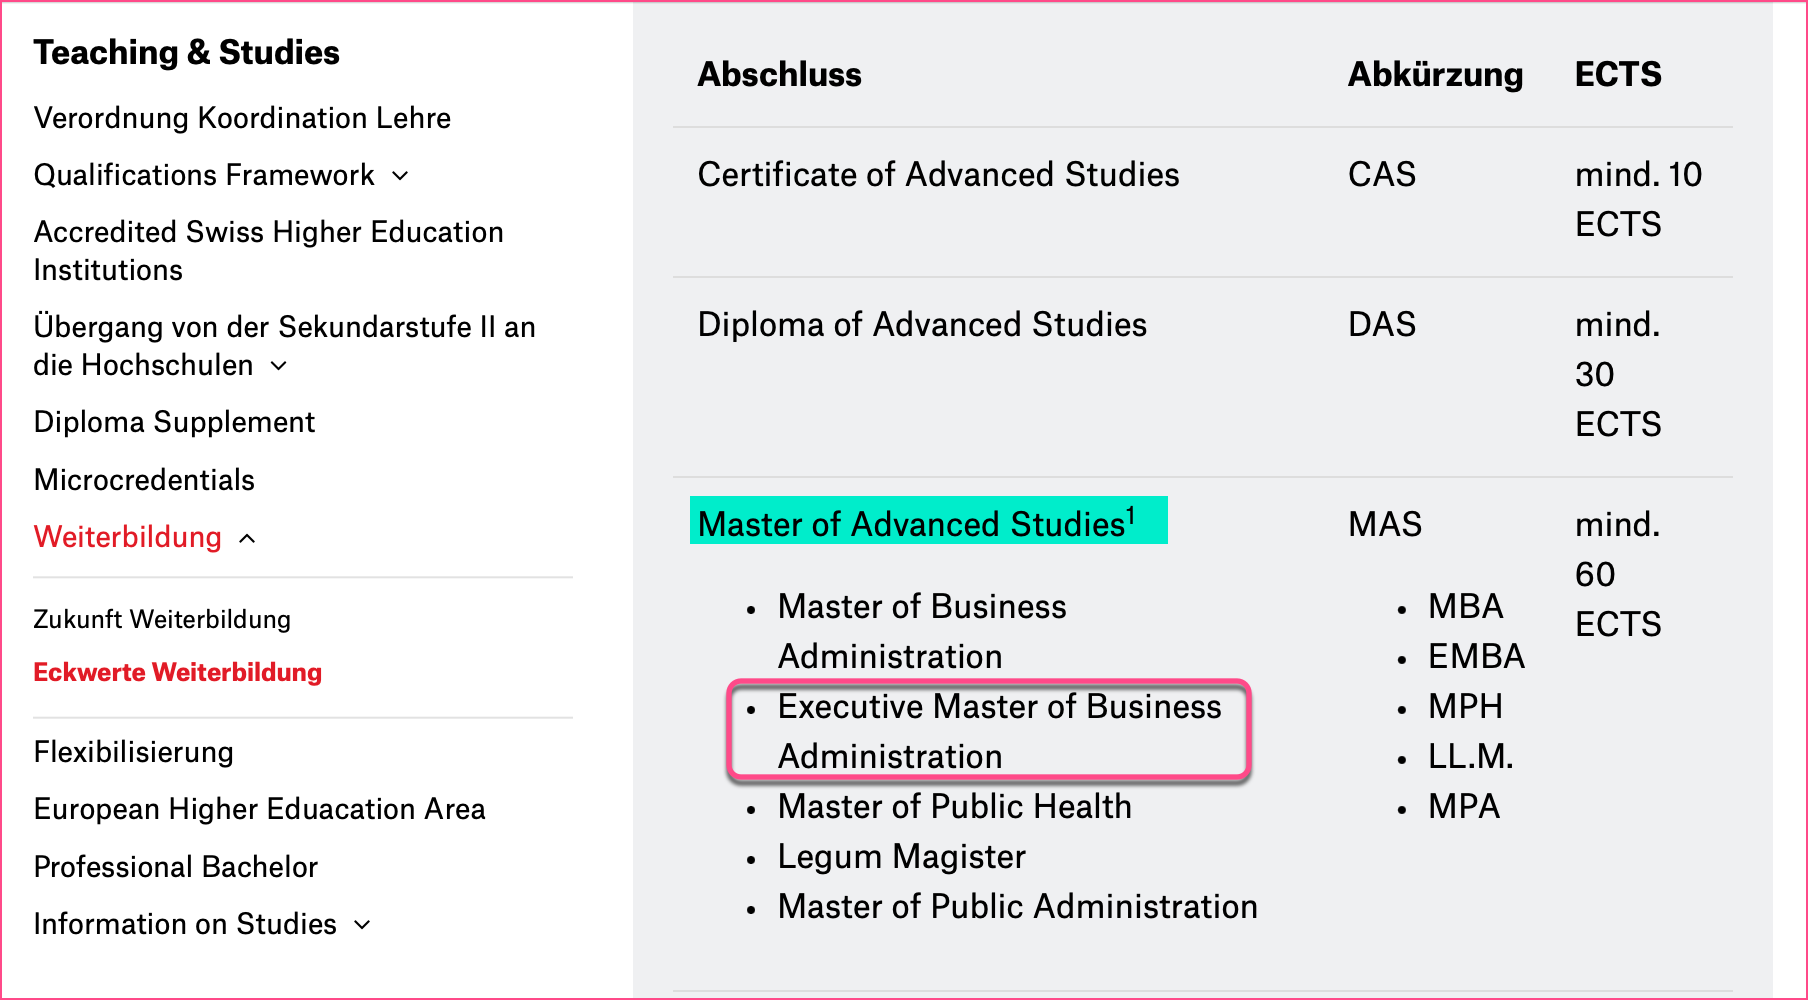
Task: Expand the Information on Studies chevron
Action: coord(362,925)
